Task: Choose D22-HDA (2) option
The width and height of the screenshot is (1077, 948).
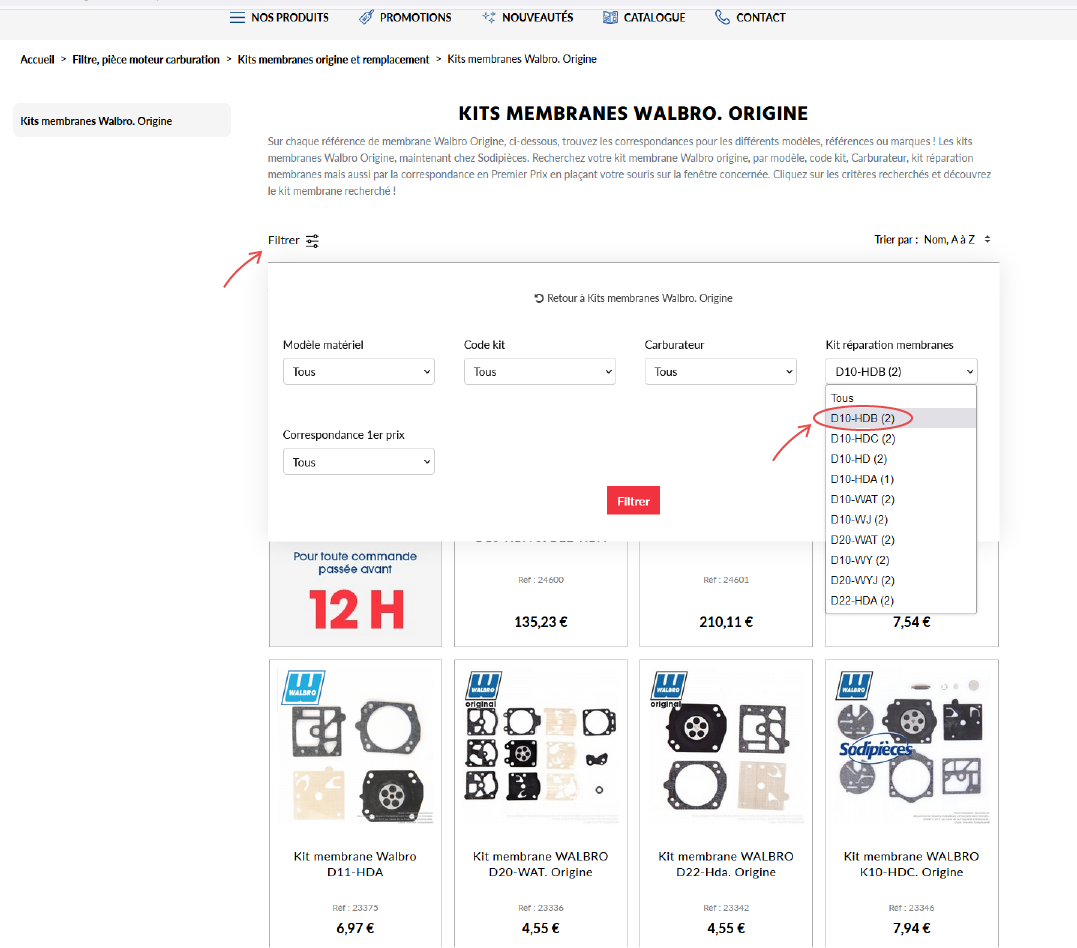Action: (x=900, y=600)
